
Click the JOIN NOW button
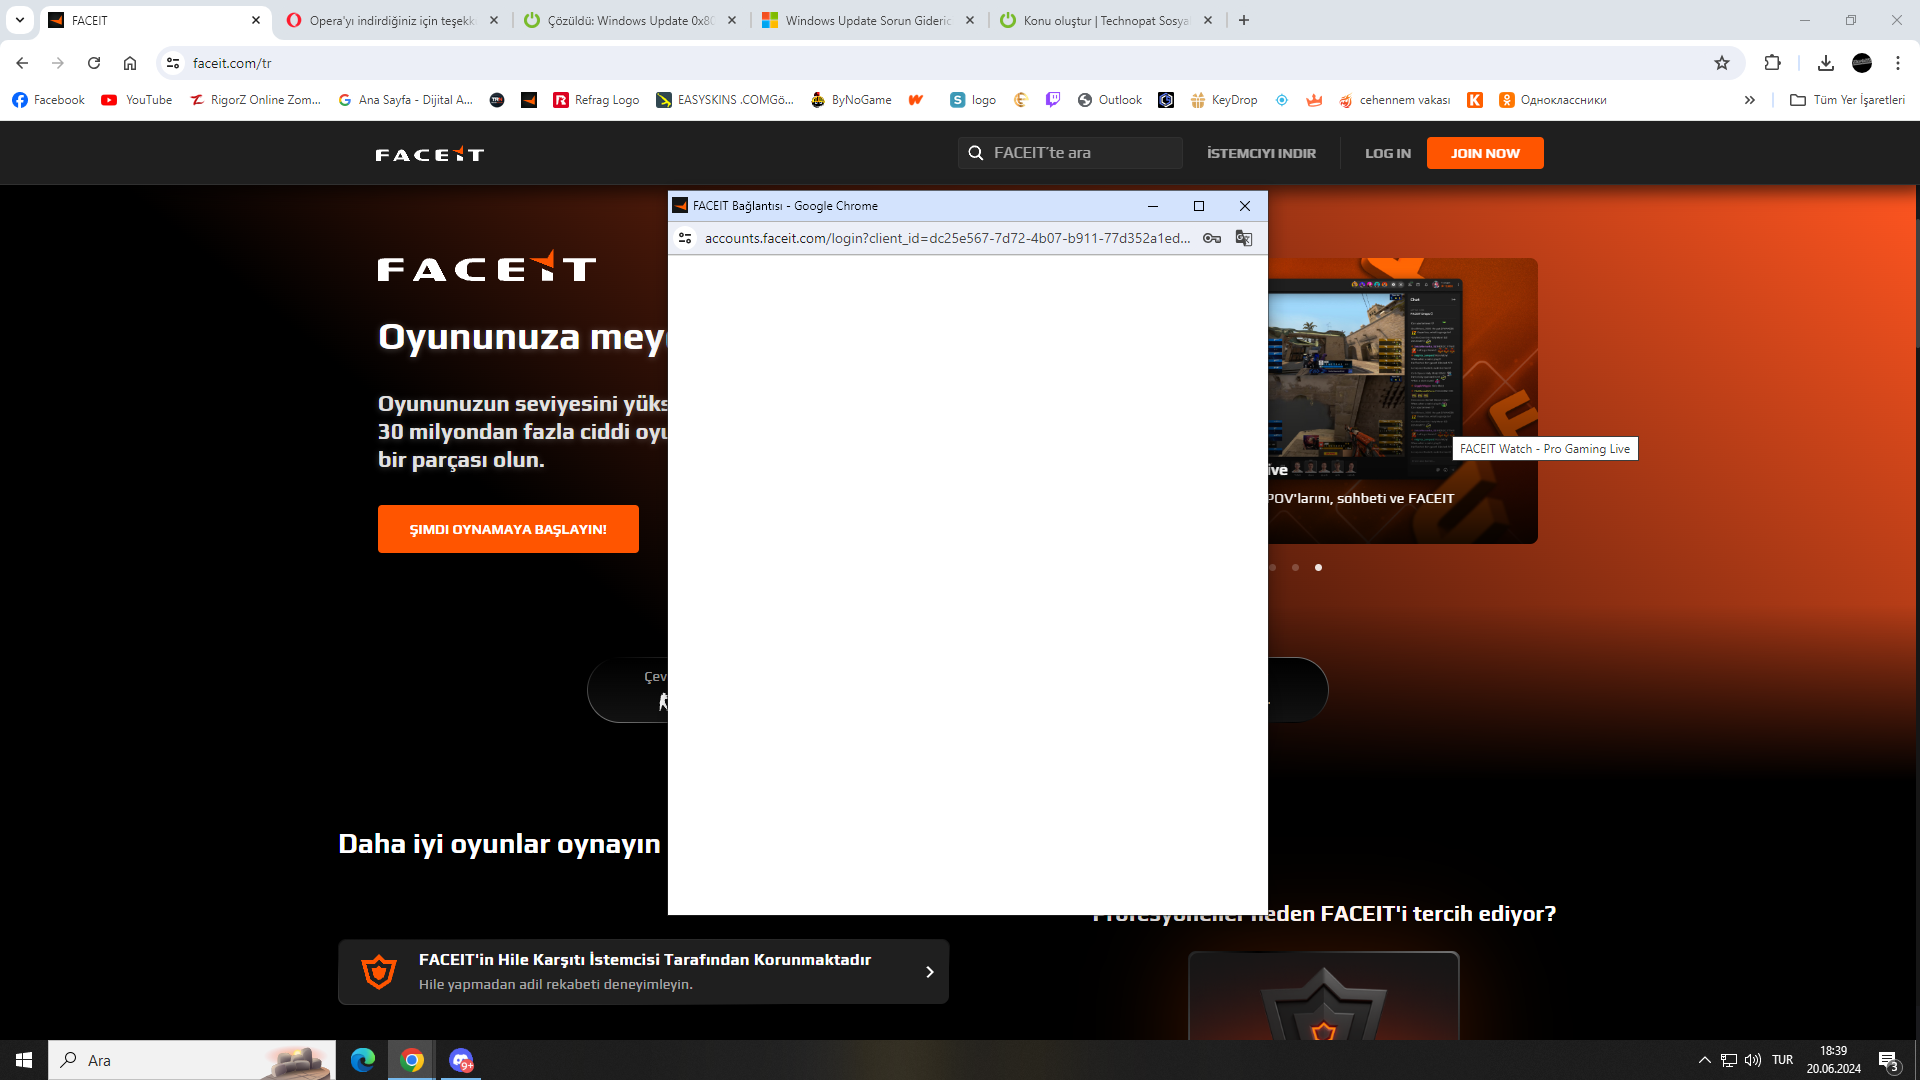click(1484, 153)
